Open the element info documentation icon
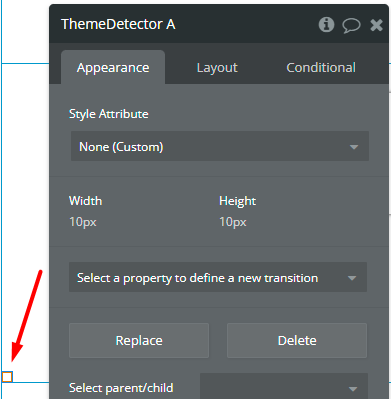Image resolution: width=391 pixels, height=399 pixels. coord(326,25)
